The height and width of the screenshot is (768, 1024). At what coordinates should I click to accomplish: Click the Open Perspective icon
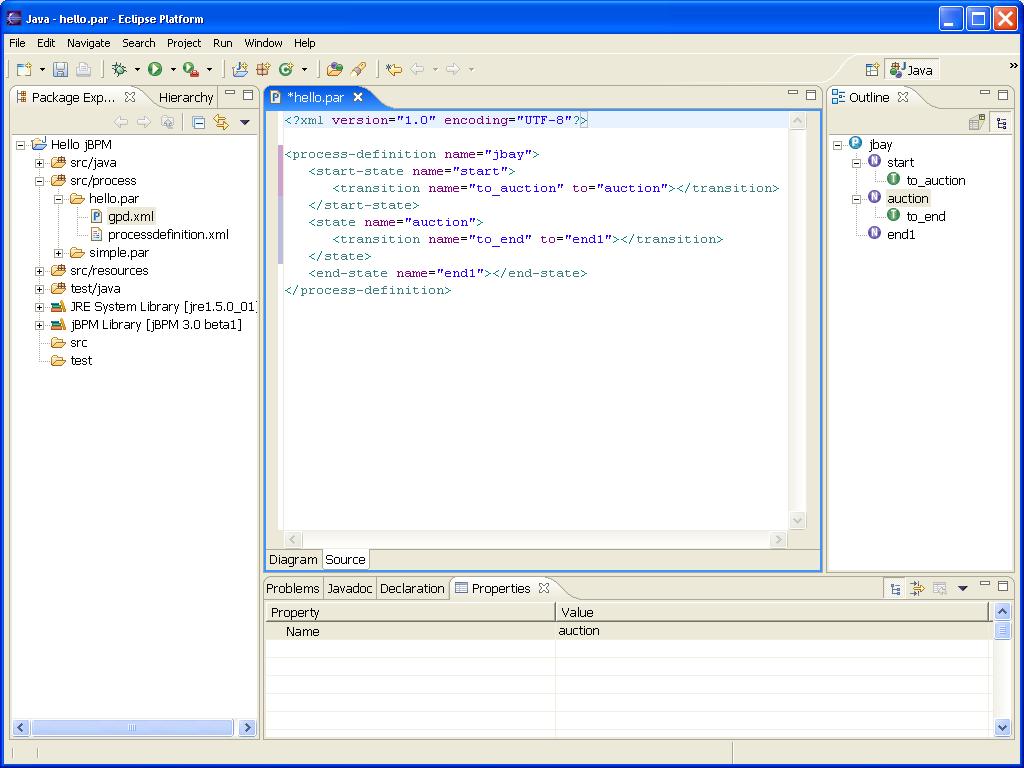(872, 70)
